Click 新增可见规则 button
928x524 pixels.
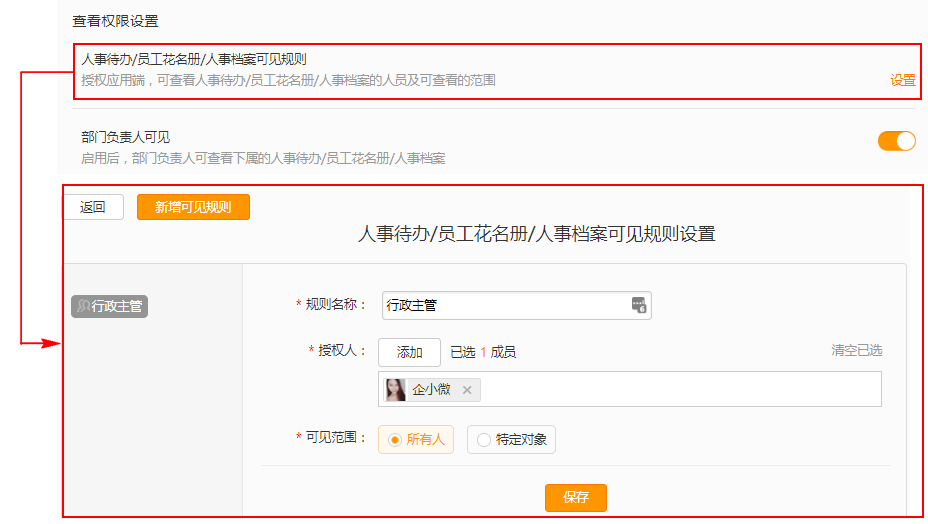[193, 207]
